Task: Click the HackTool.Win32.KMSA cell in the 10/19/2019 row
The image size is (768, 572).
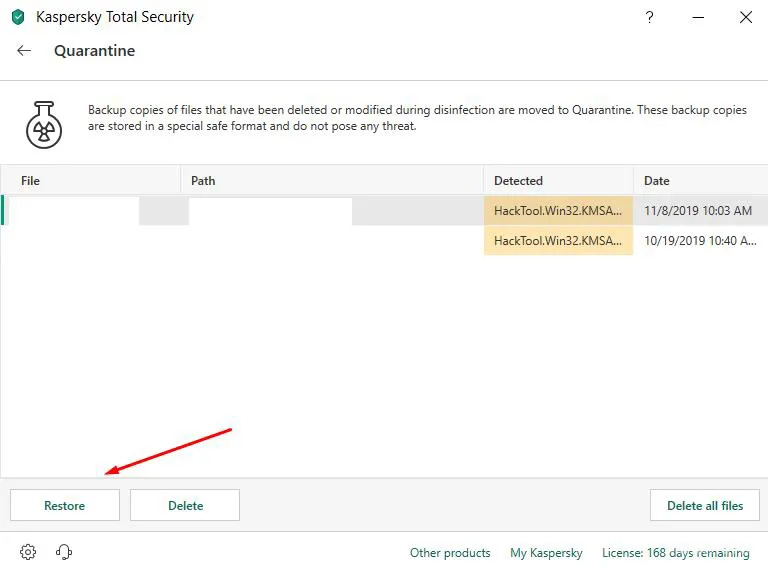Action: tap(558, 240)
